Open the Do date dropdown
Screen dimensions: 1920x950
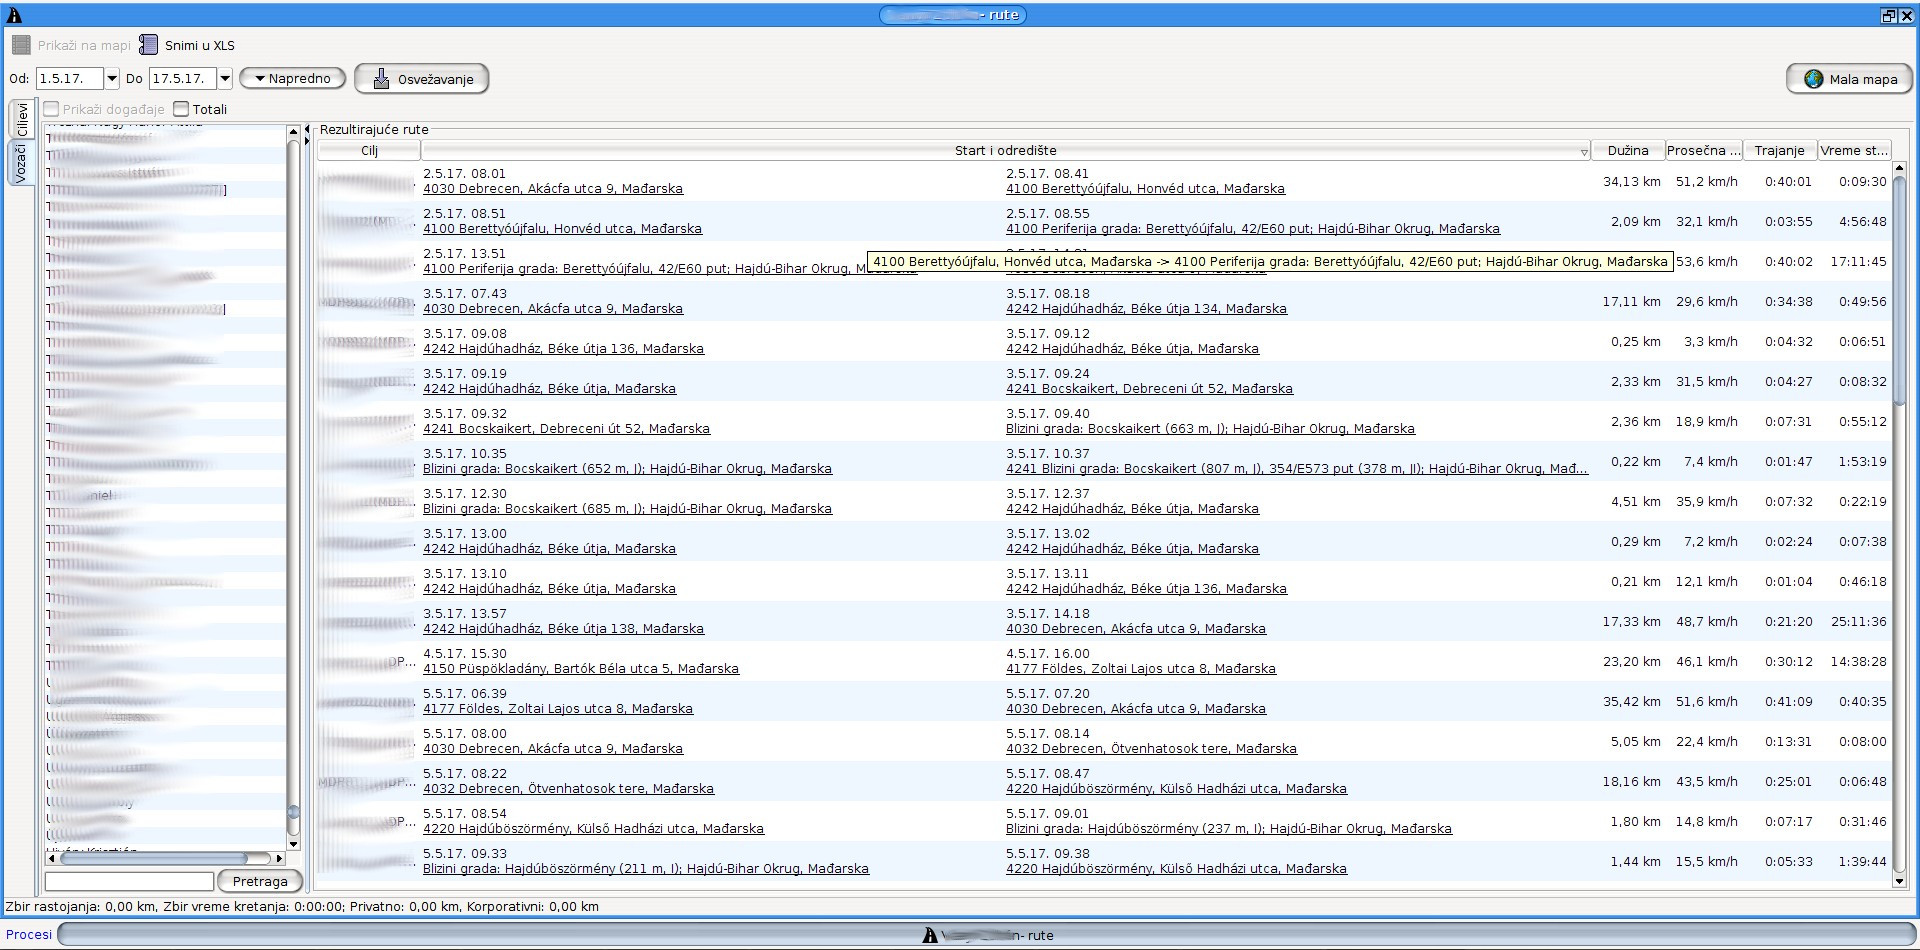tap(225, 79)
